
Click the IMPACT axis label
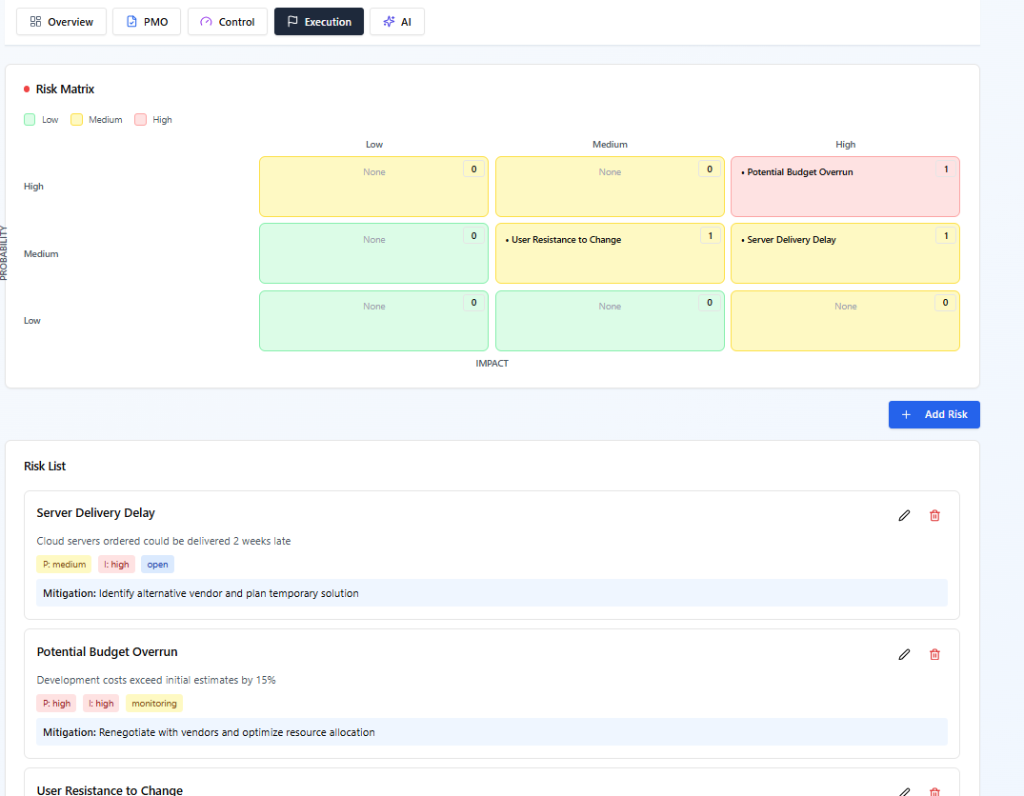pyautogui.click(x=492, y=363)
